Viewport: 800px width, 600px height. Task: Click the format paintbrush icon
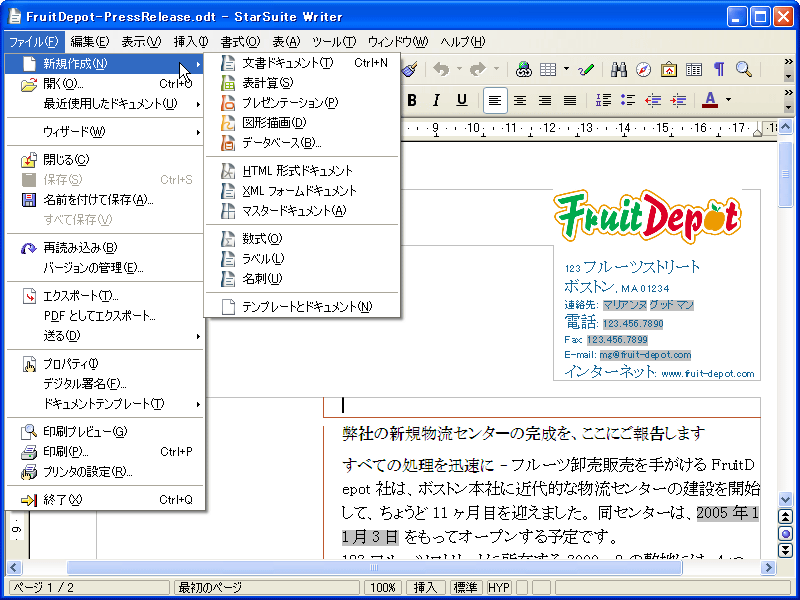point(410,69)
